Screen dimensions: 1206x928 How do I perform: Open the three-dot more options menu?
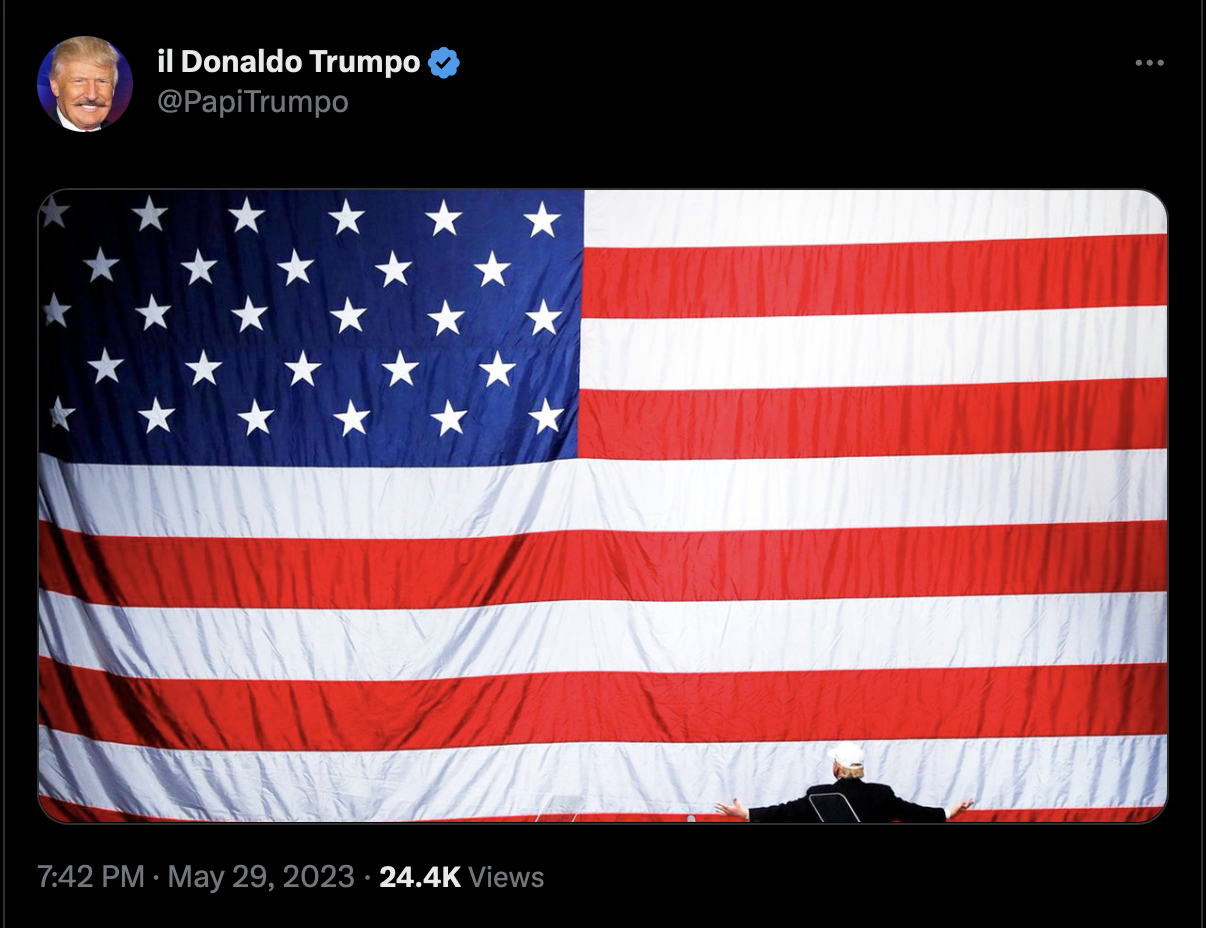click(1149, 63)
